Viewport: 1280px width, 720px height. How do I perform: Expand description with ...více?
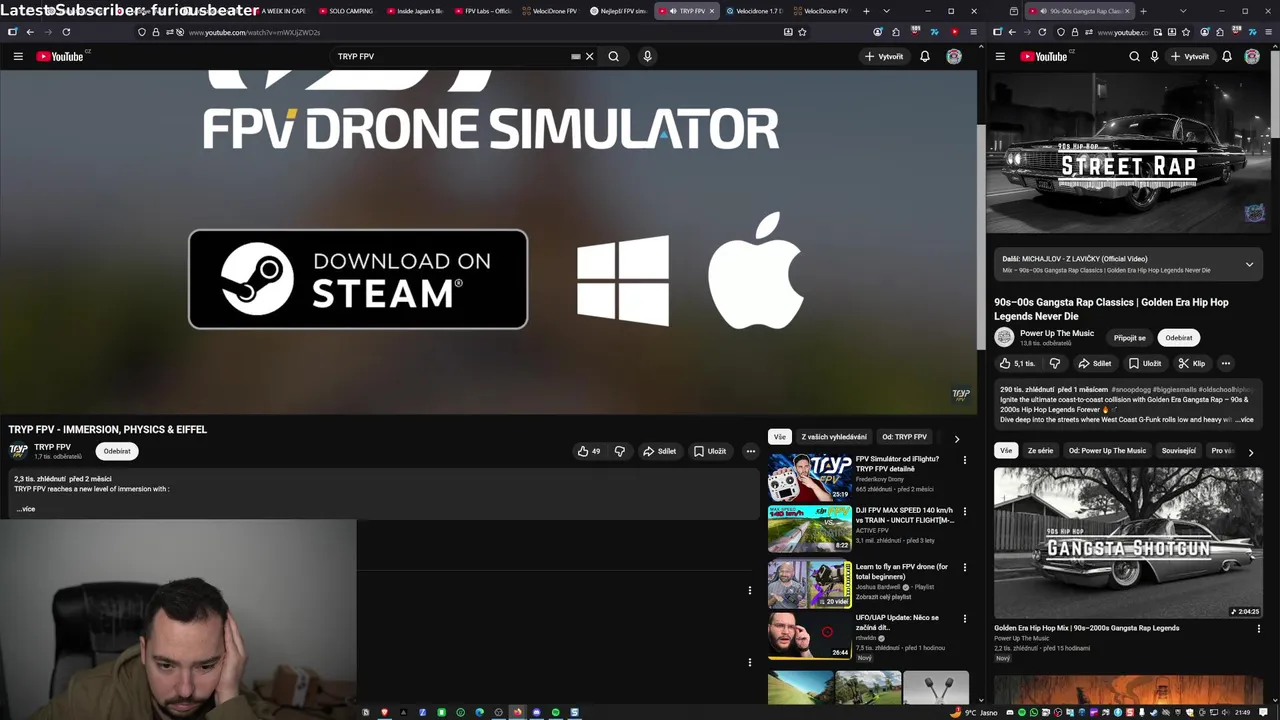tap(25, 509)
